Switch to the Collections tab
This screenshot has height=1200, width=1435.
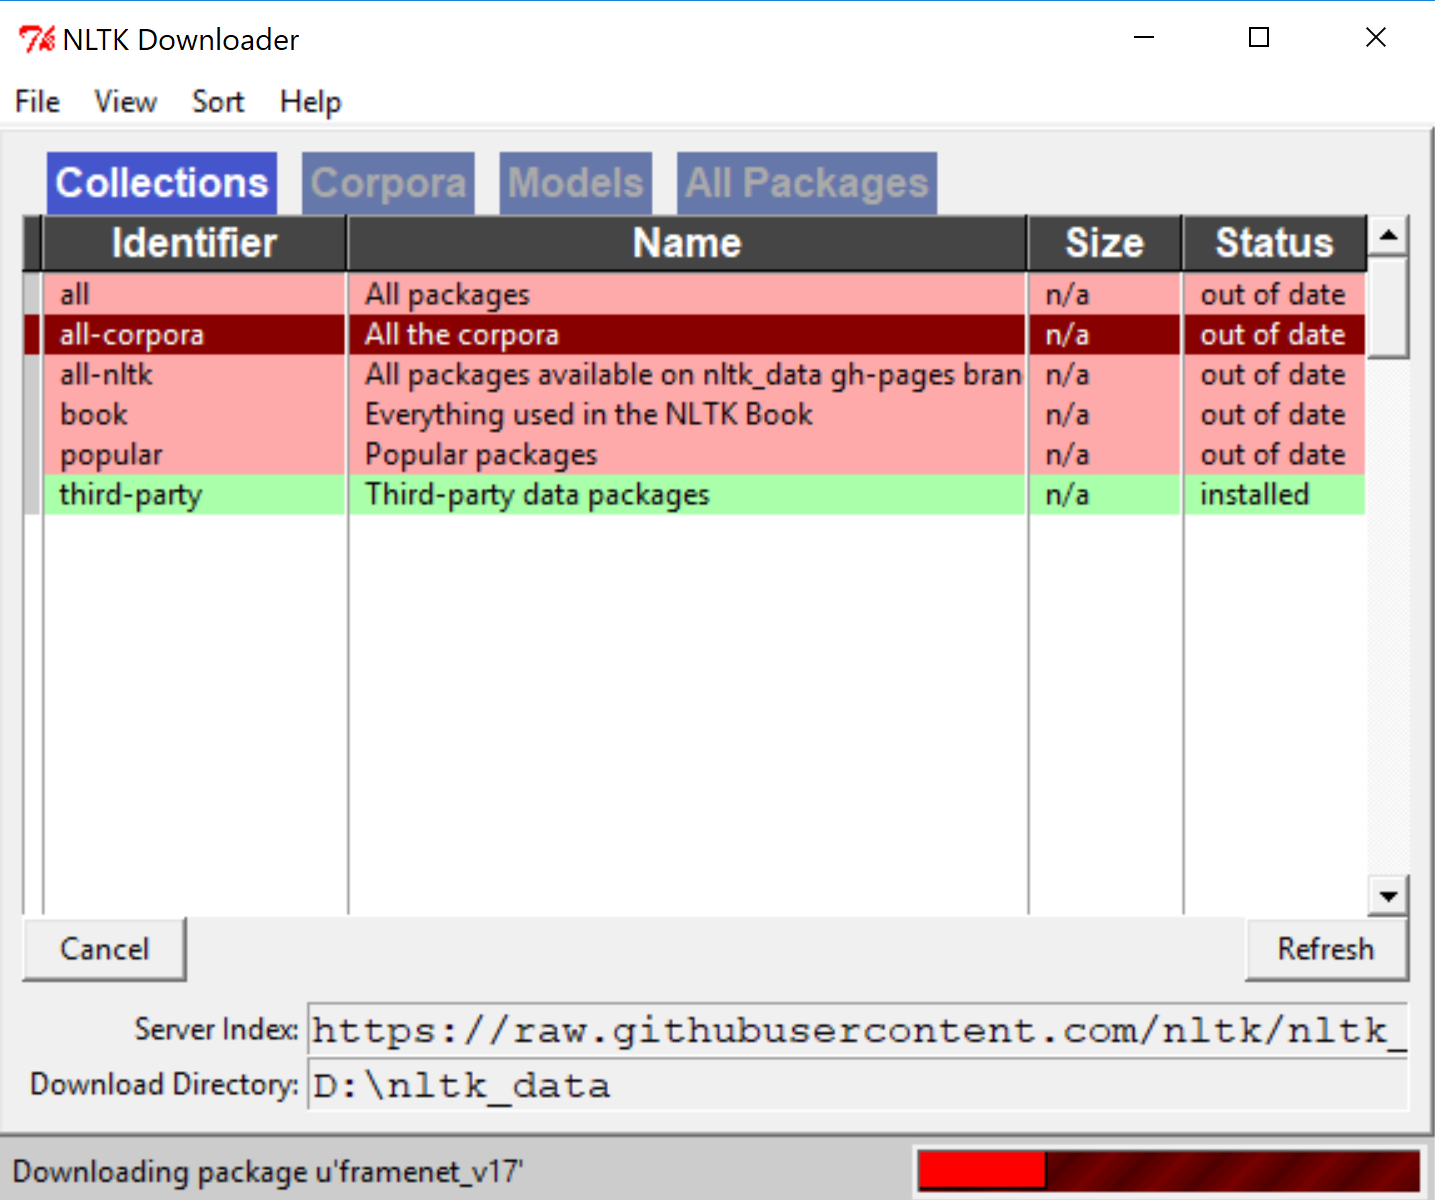click(x=162, y=183)
